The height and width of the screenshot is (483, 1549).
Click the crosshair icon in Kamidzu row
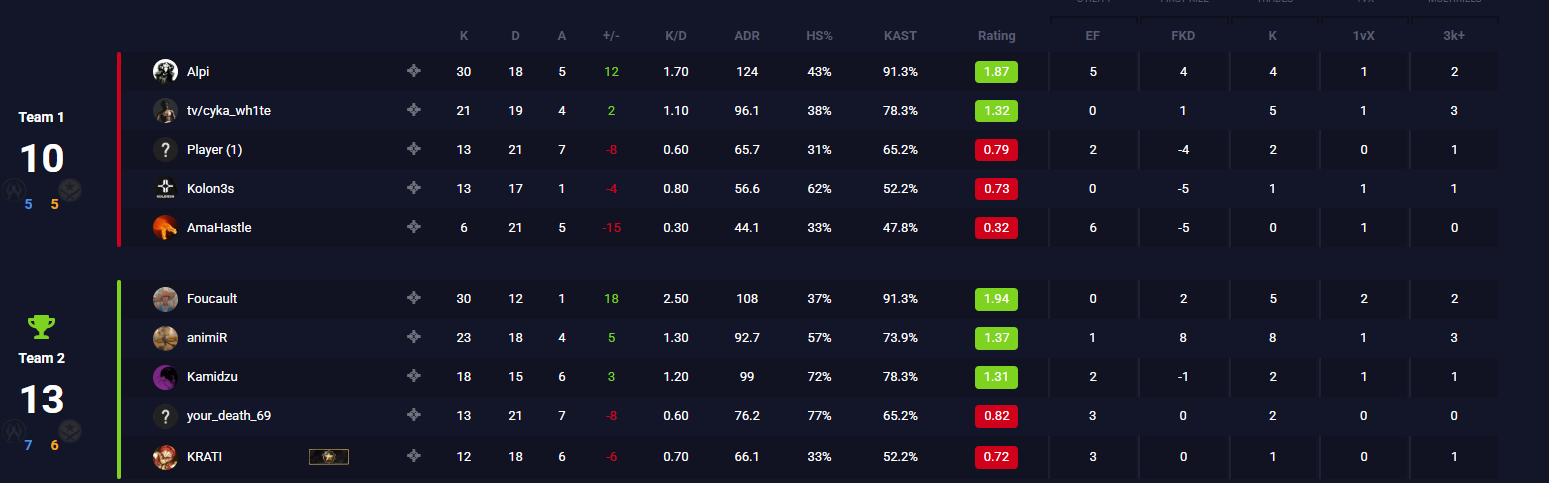click(413, 376)
